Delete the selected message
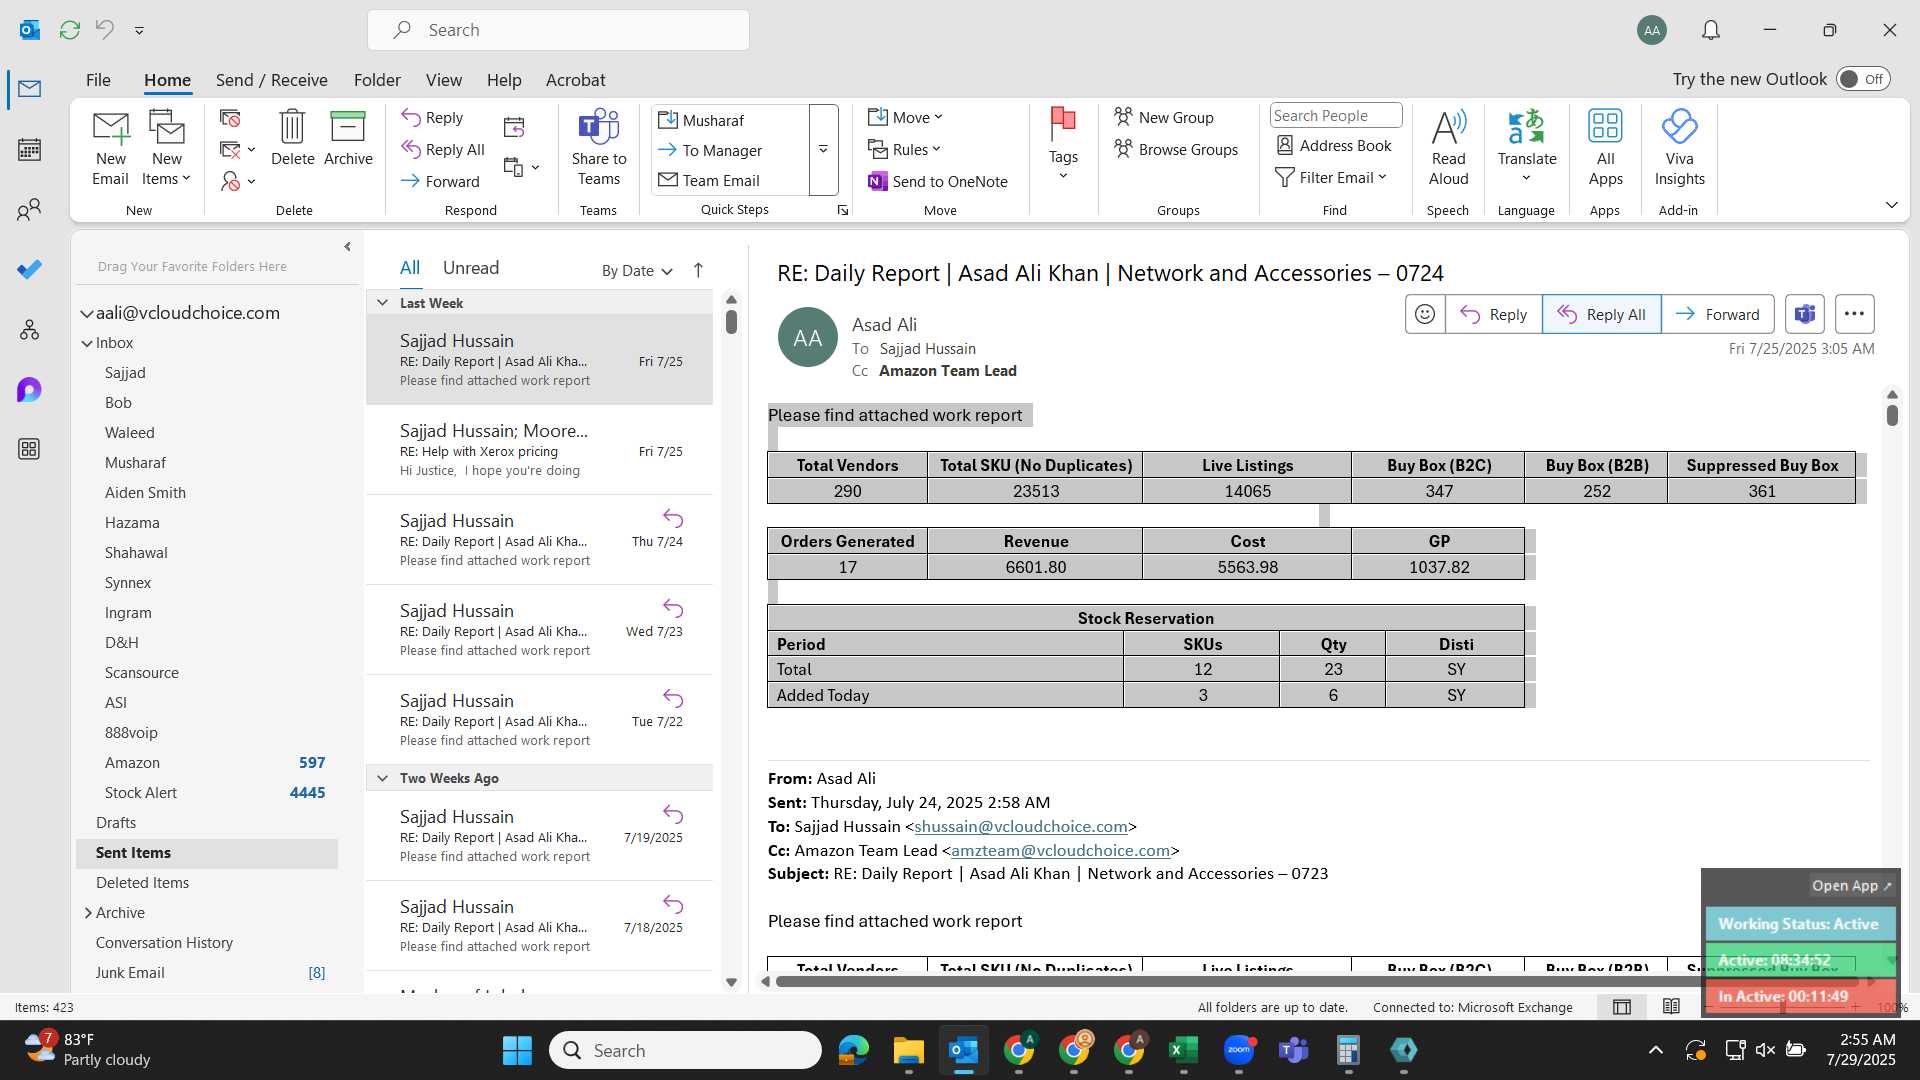The width and height of the screenshot is (1920, 1080). point(292,138)
